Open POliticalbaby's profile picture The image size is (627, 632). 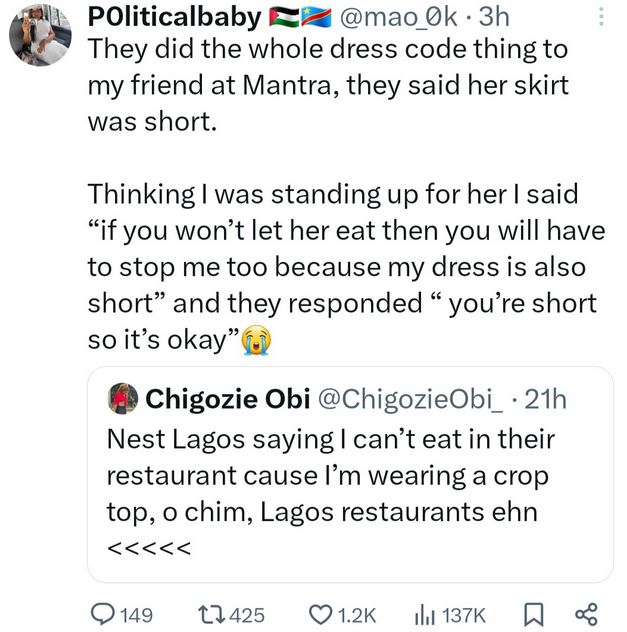pos(40,35)
